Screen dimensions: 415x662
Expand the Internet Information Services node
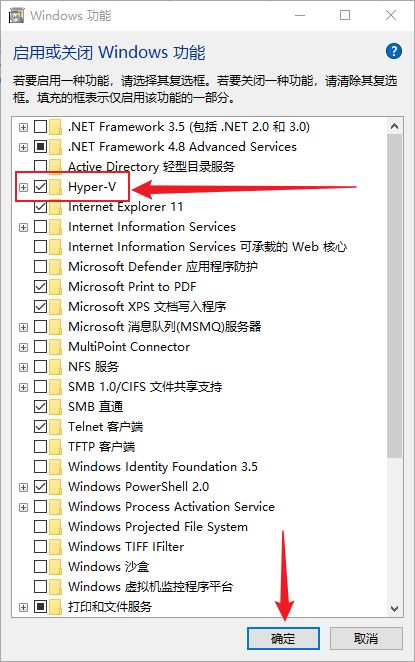(x=24, y=227)
